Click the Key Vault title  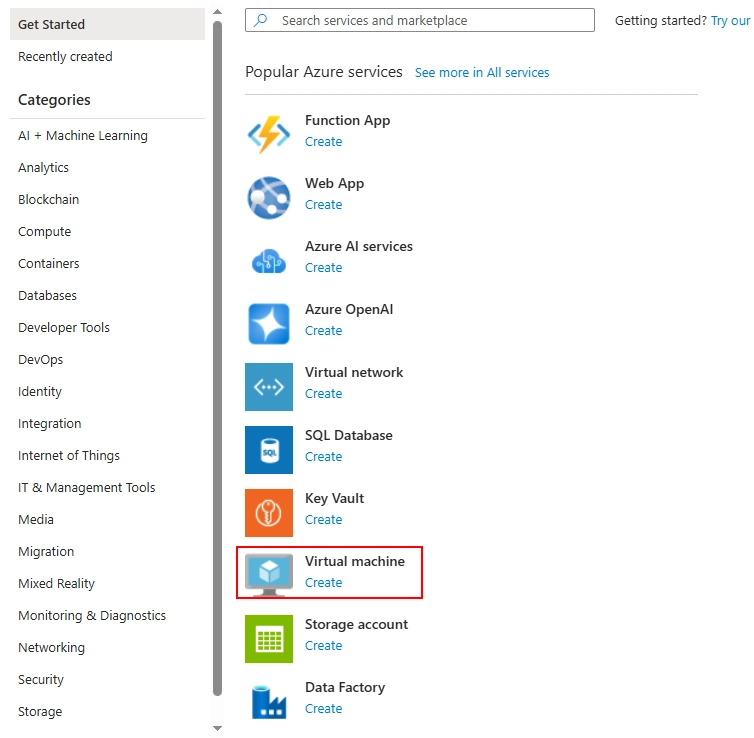(x=335, y=498)
